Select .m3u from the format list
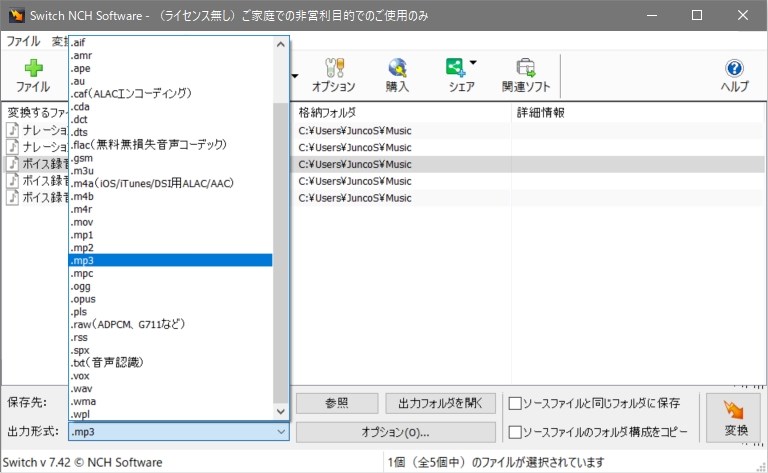The width and height of the screenshot is (768, 473). click(171, 170)
